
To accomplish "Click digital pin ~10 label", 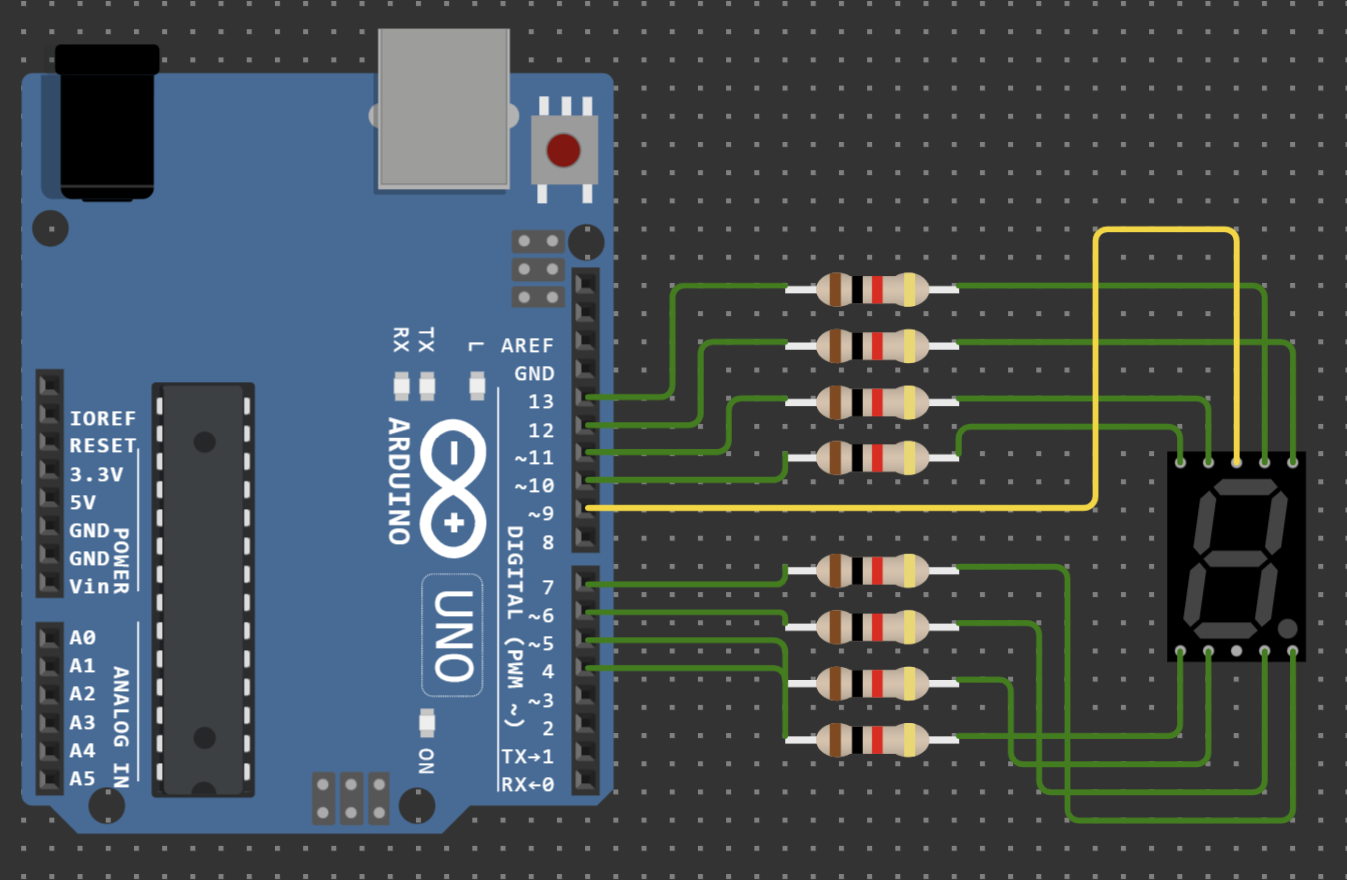I will coord(534,486).
